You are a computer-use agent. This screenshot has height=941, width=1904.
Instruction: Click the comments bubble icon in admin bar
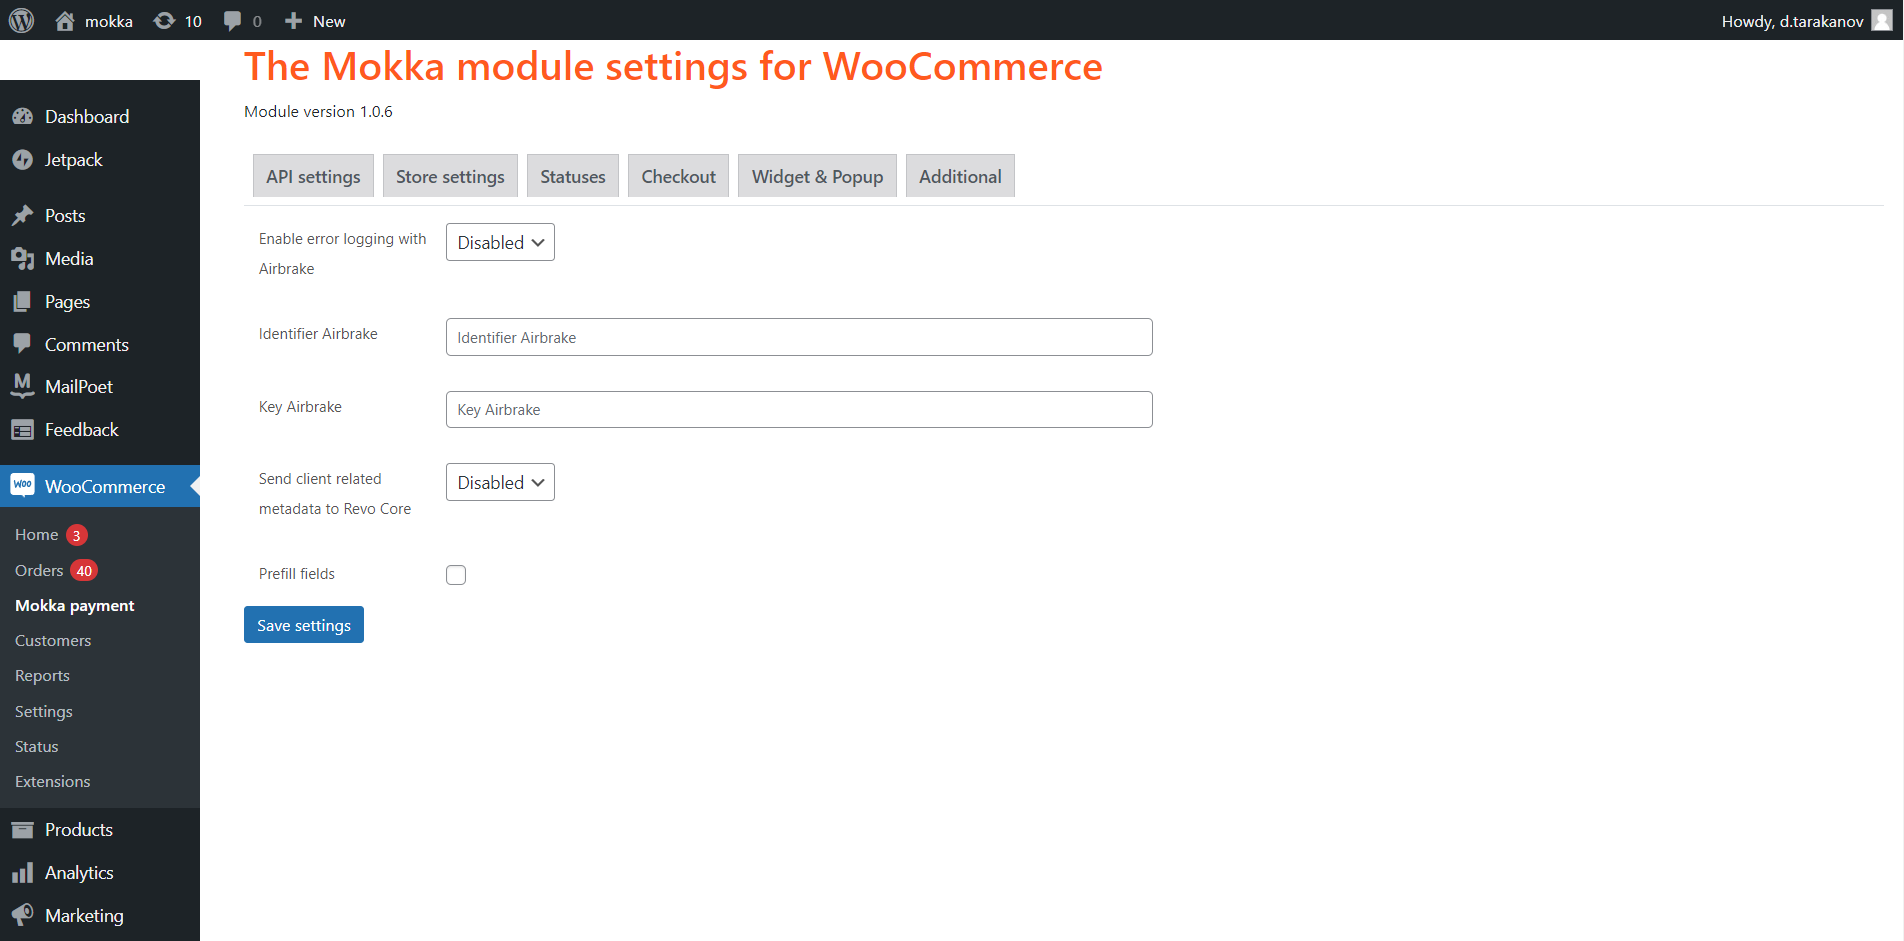(233, 21)
